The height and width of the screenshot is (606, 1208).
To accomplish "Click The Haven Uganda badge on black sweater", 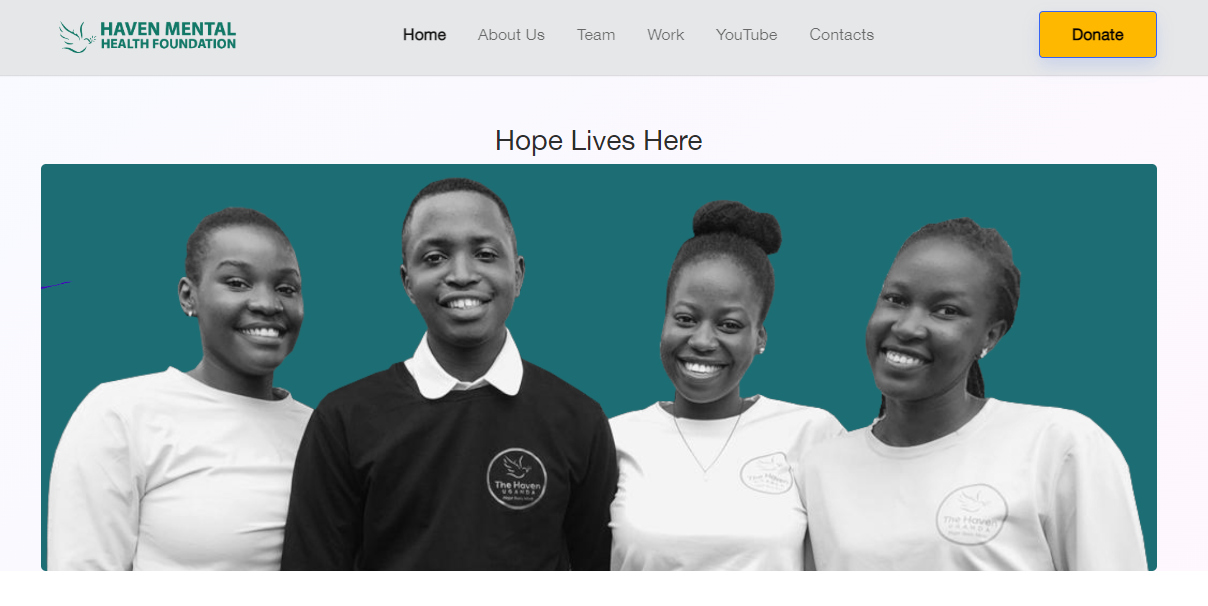I will pyautogui.click(x=516, y=478).
